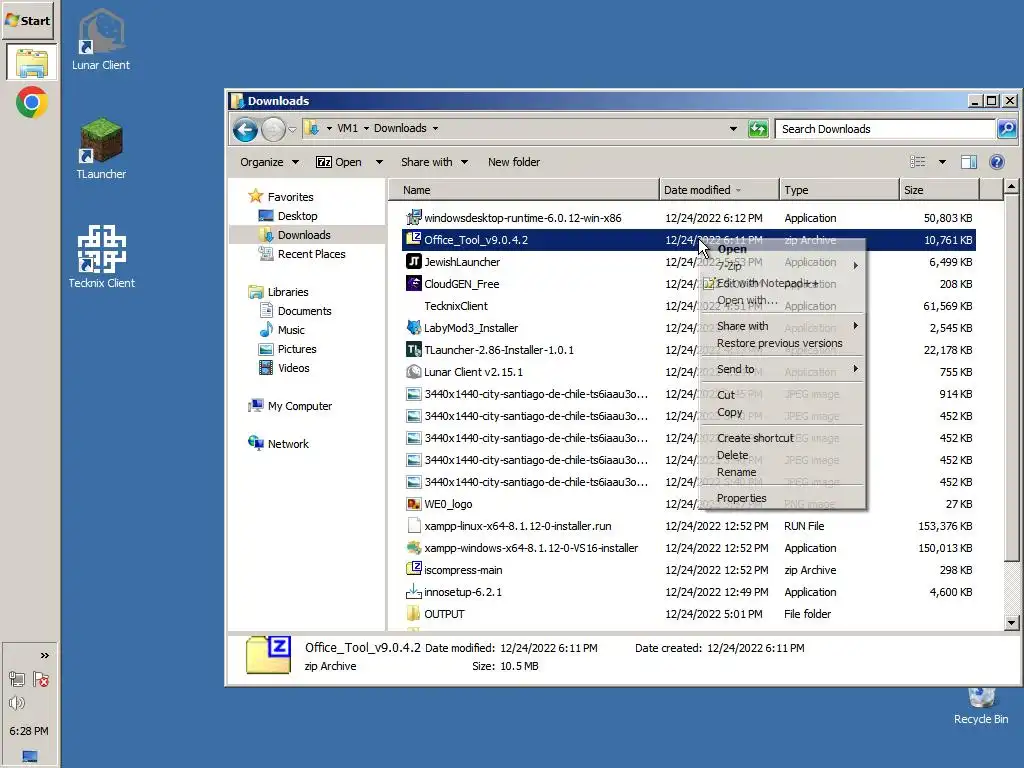1024x768 pixels.
Task: Open the TLauncher desktop shortcut
Action: (101, 148)
